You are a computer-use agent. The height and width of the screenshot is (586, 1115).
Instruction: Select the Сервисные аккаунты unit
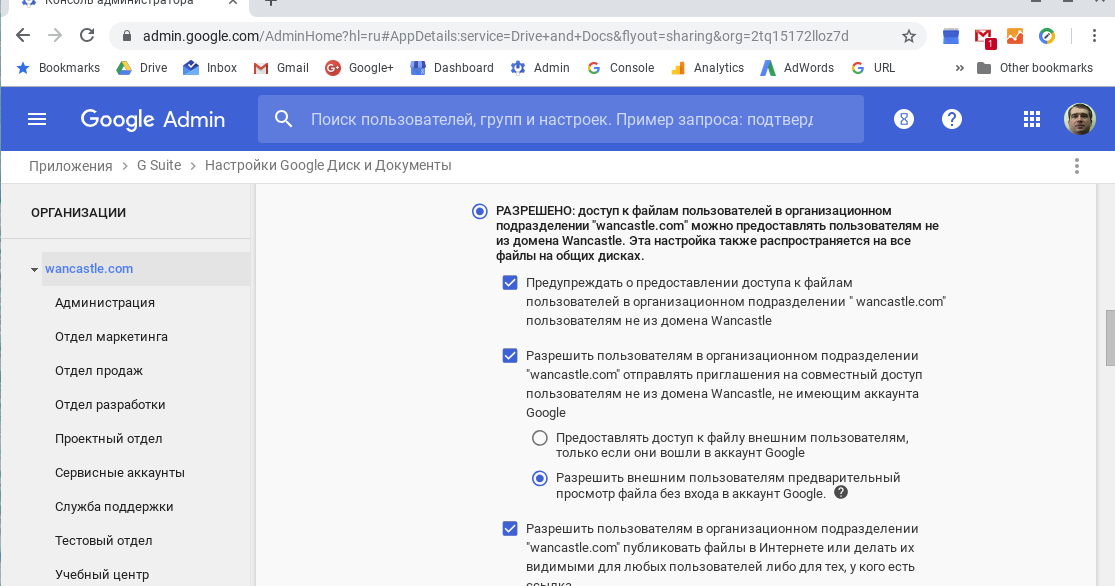pos(119,473)
